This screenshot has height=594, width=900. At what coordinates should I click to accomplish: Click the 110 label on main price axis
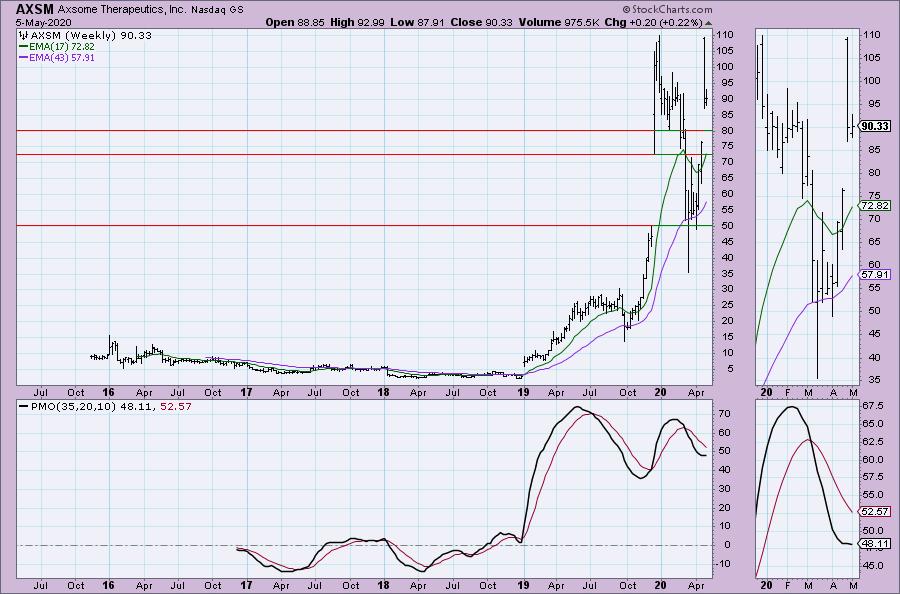[724, 34]
